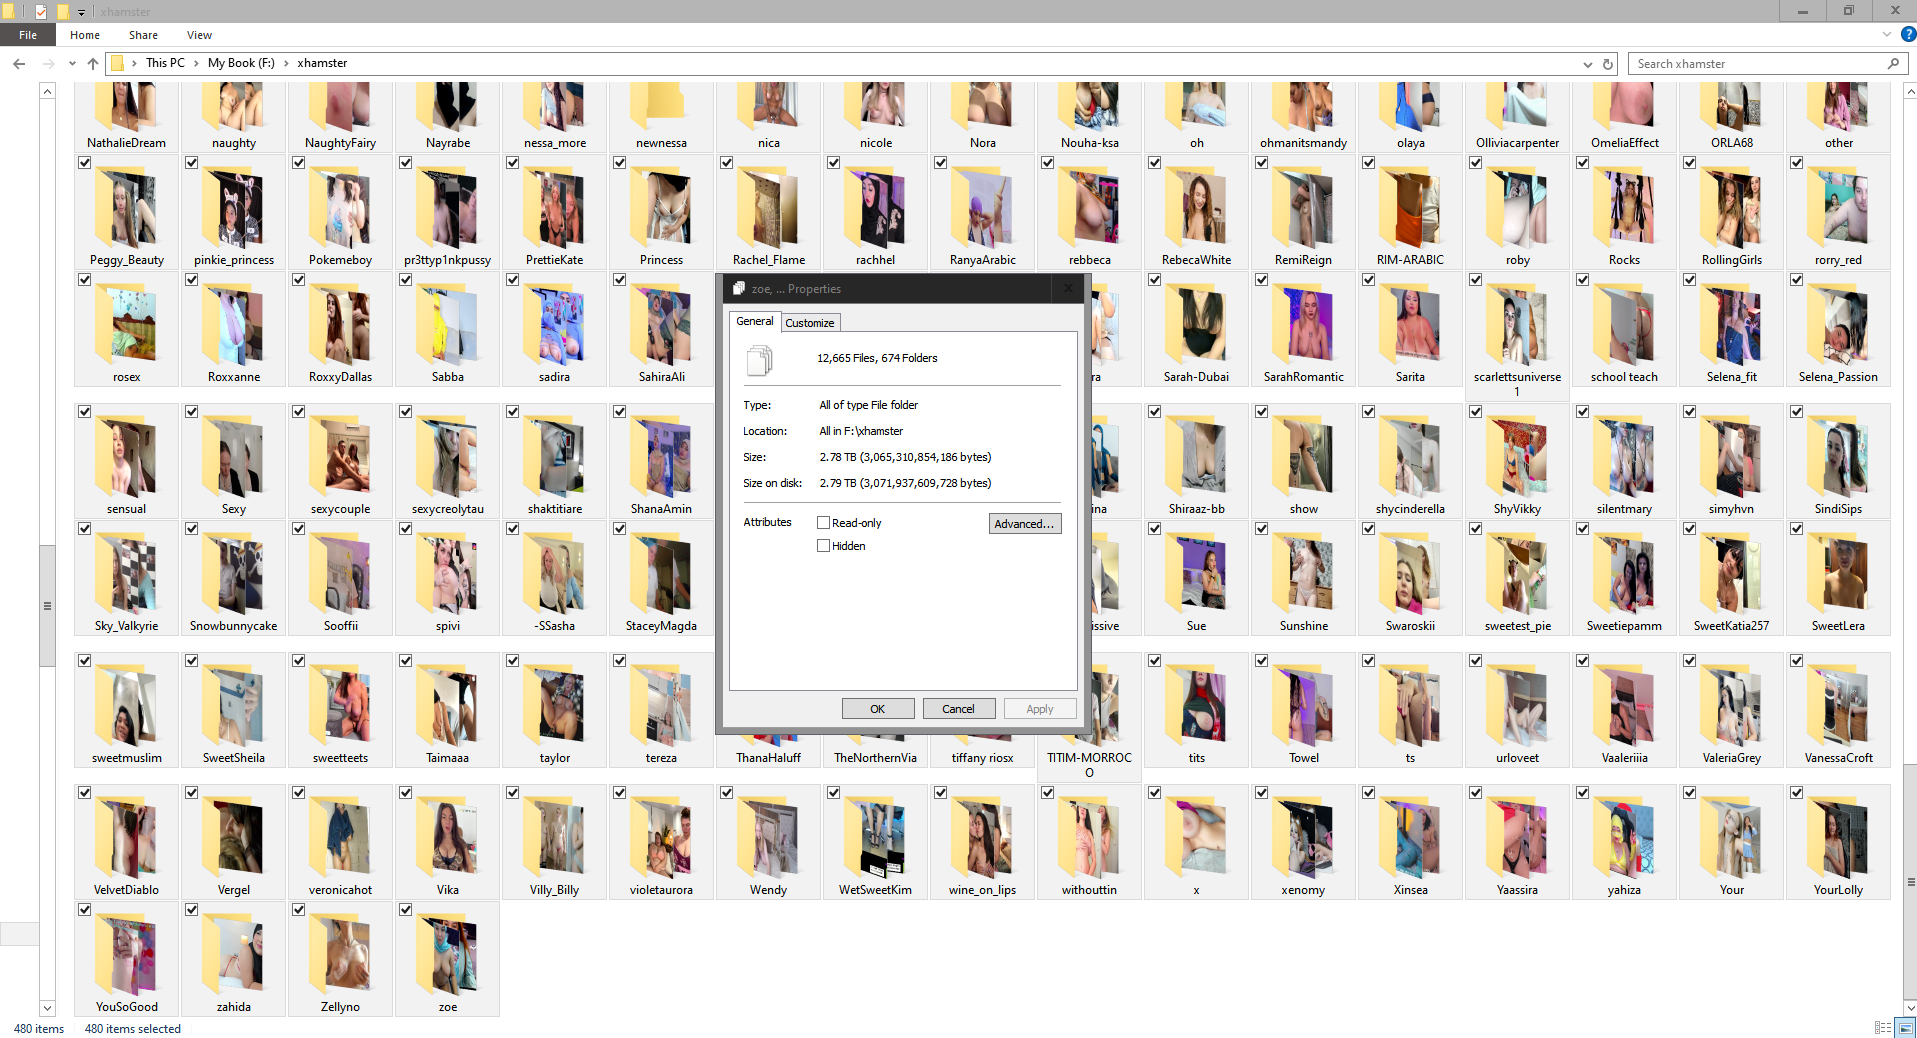The image size is (1917, 1038).
Task: Select the Your folder
Action: coord(1731,842)
